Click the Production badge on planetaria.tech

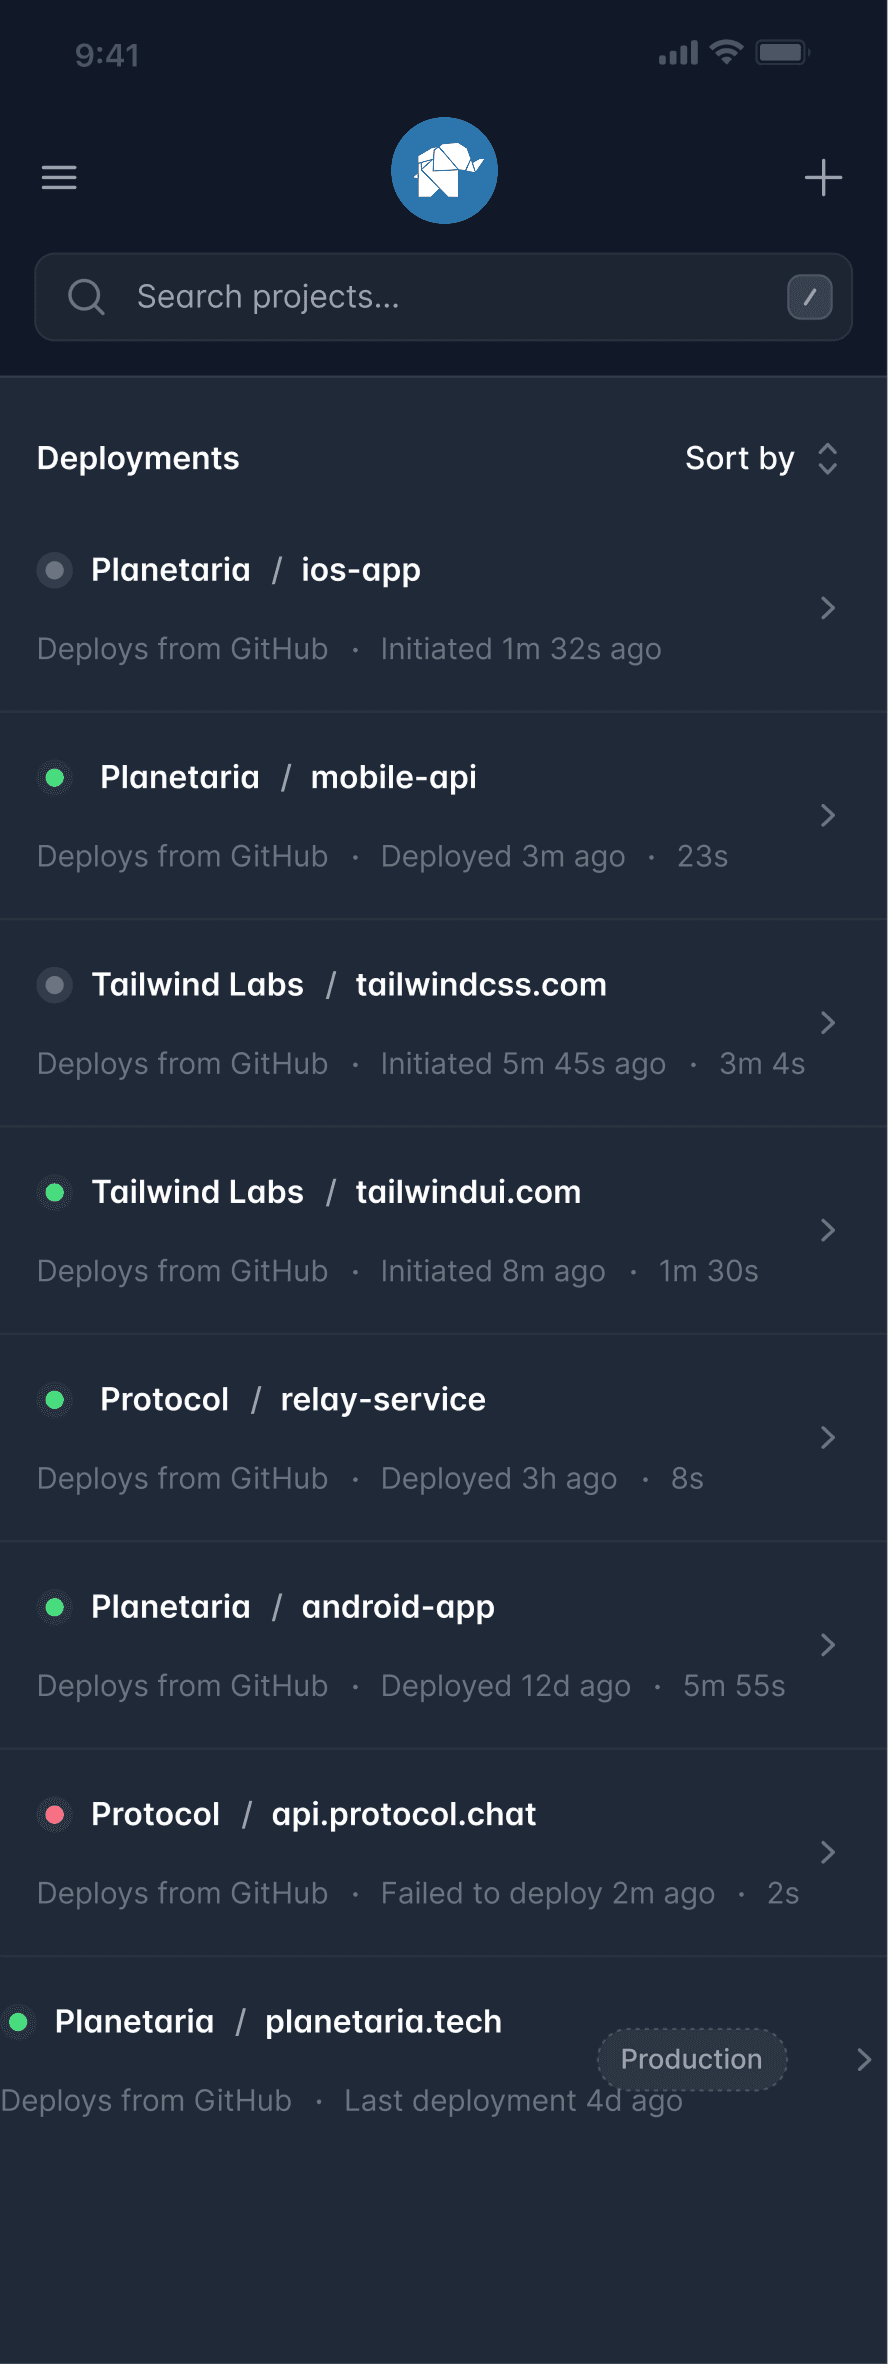pyautogui.click(x=691, y=2059)
